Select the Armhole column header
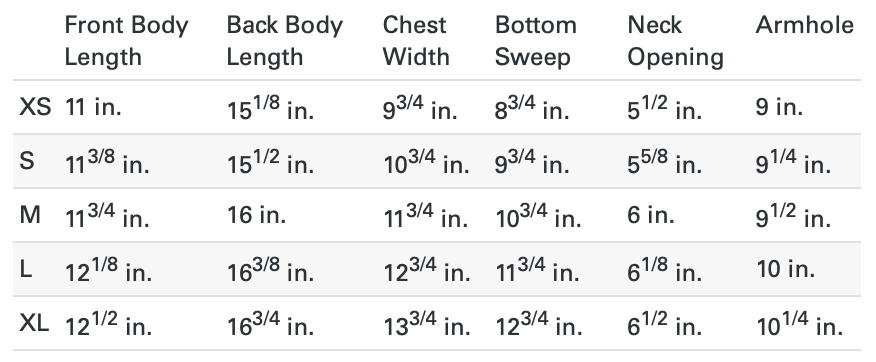 click(x=805, y=25)
